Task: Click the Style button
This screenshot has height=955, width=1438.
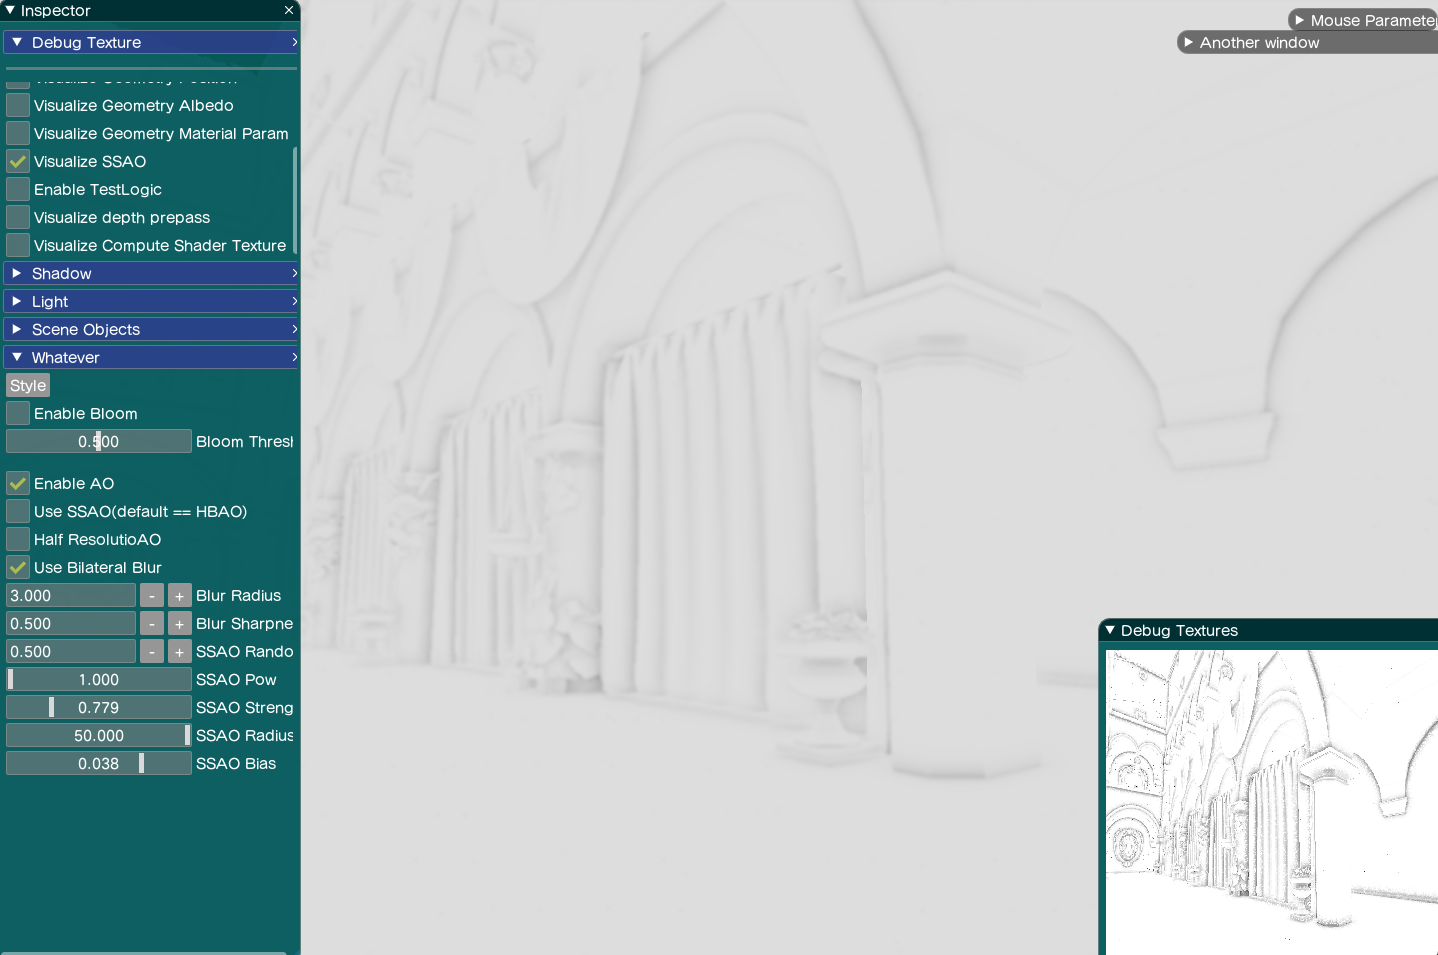Action: (28, 386)
